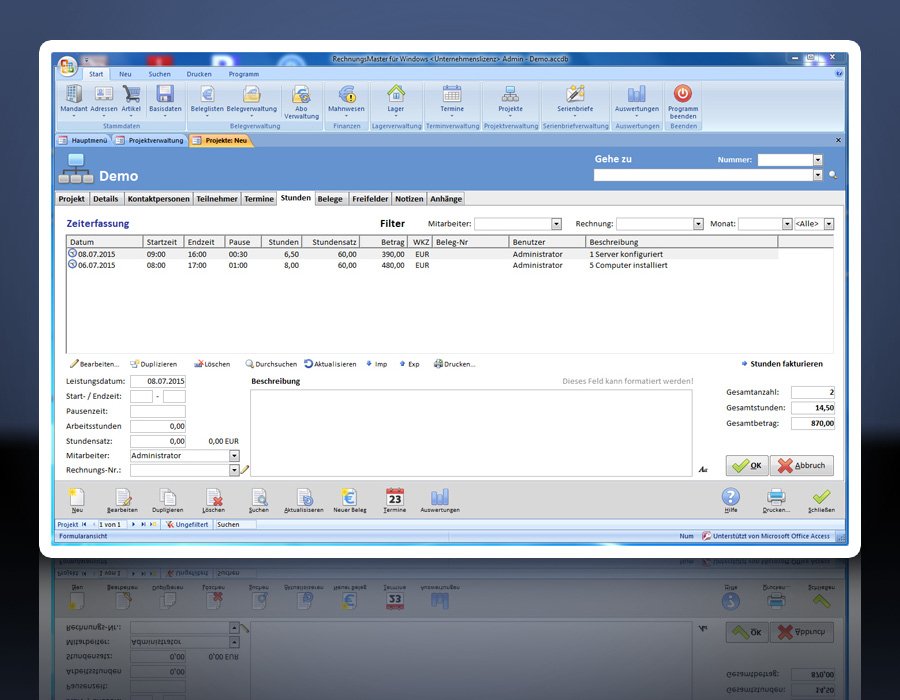Image resolution: width=900 pixels, height=700 pixels.
Task: Click the Pausenzeit input field
Action: click(157, 411)
